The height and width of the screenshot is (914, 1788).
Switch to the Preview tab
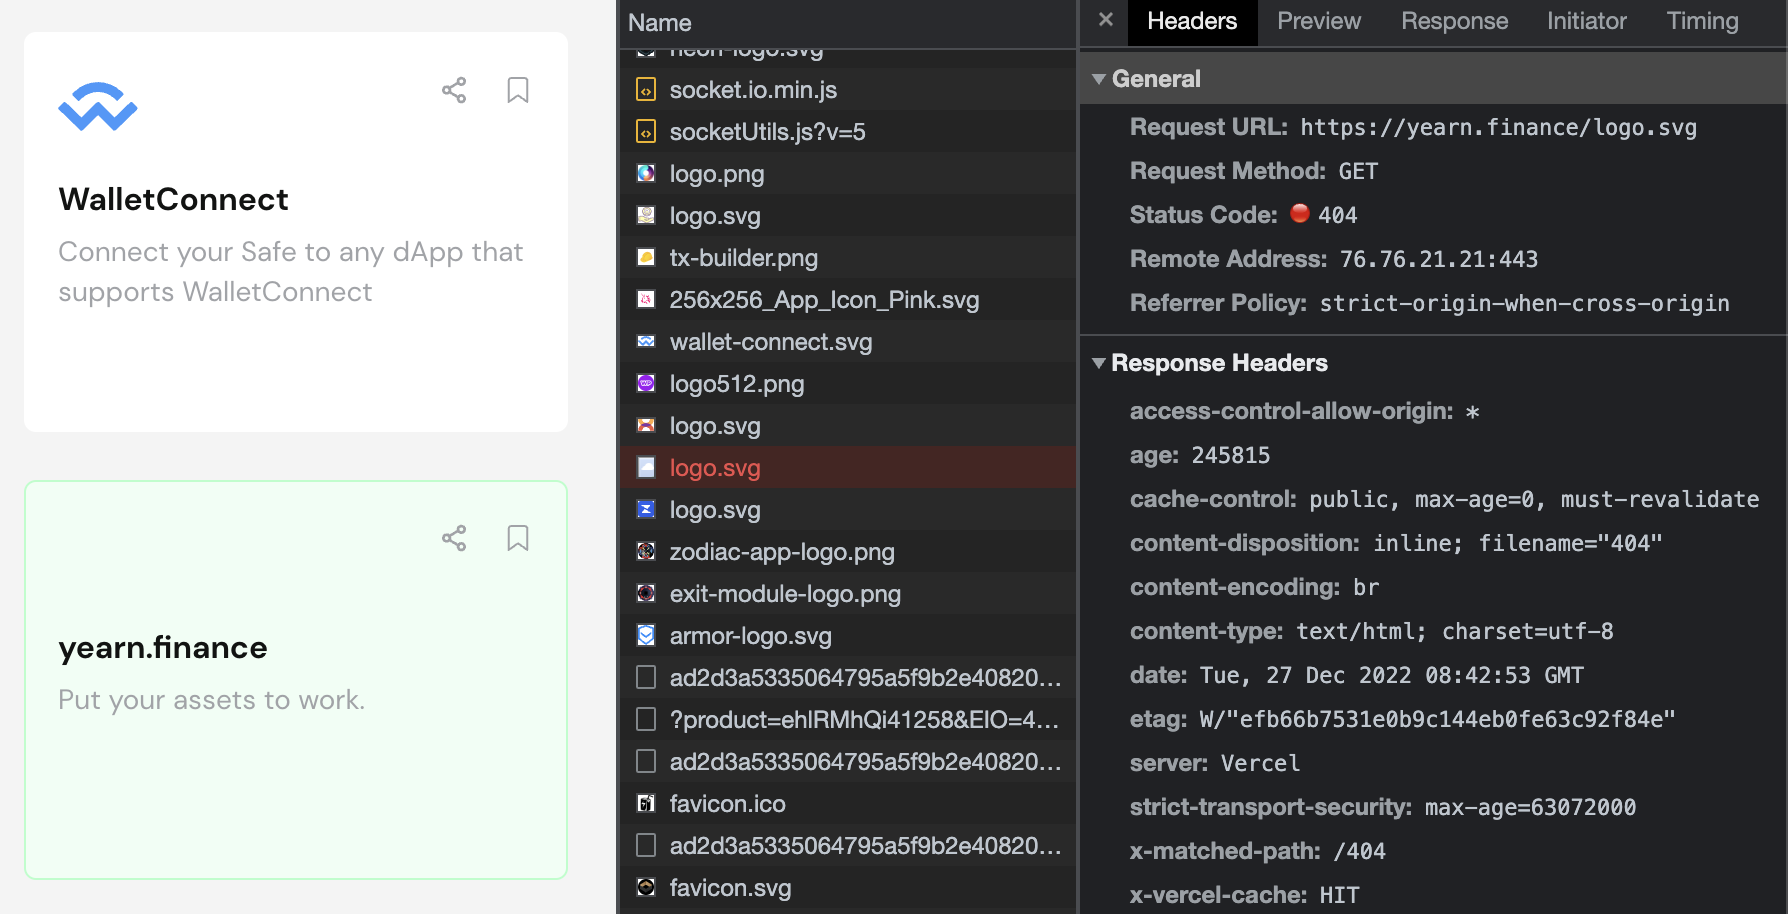click(x=1318, y=21)
